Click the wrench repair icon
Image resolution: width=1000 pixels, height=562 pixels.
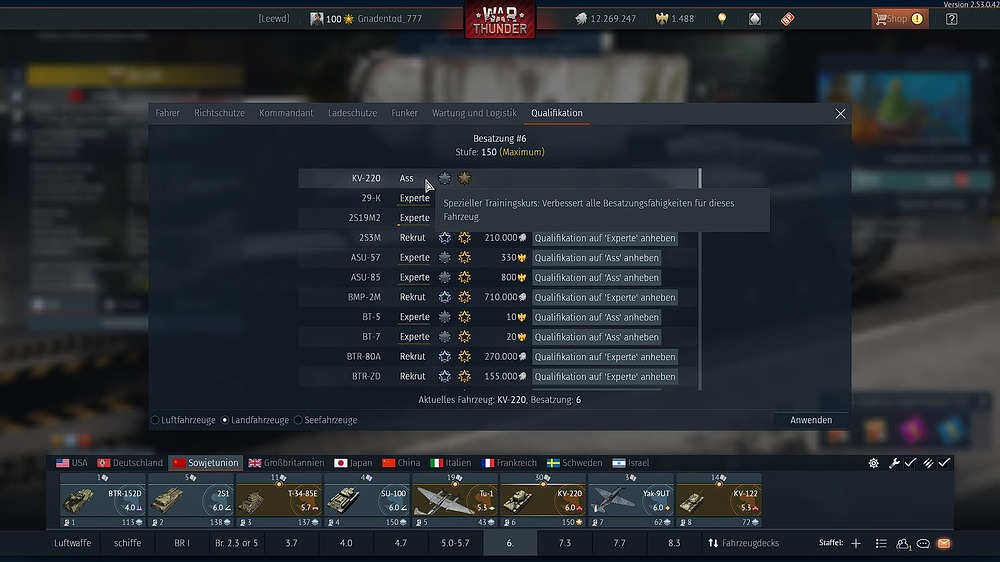(894, 463)
